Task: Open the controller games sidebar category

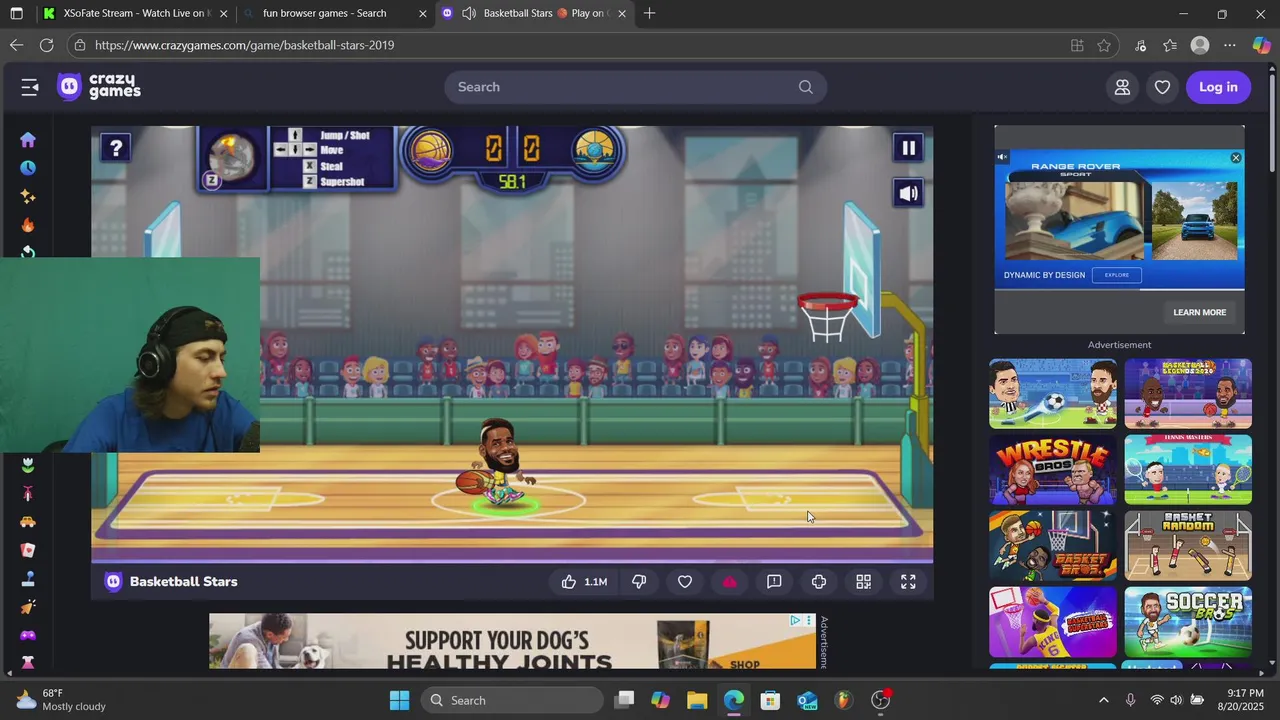Action: pos(28,635)
